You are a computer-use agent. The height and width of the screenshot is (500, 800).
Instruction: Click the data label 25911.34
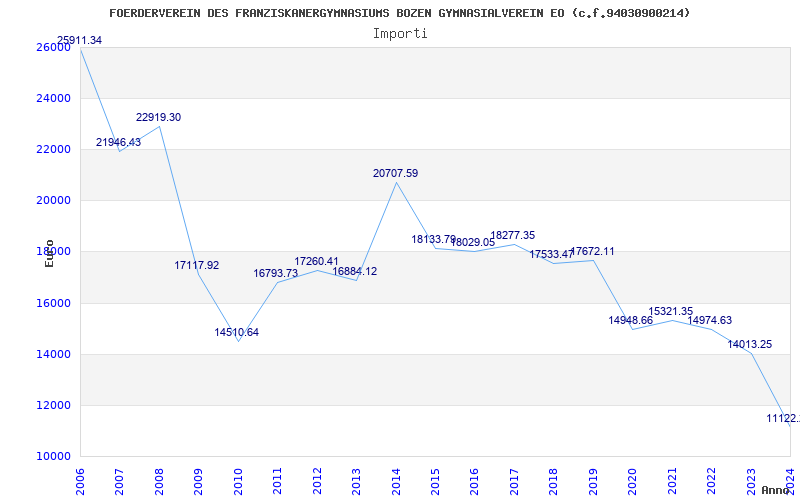pos(79,40)
